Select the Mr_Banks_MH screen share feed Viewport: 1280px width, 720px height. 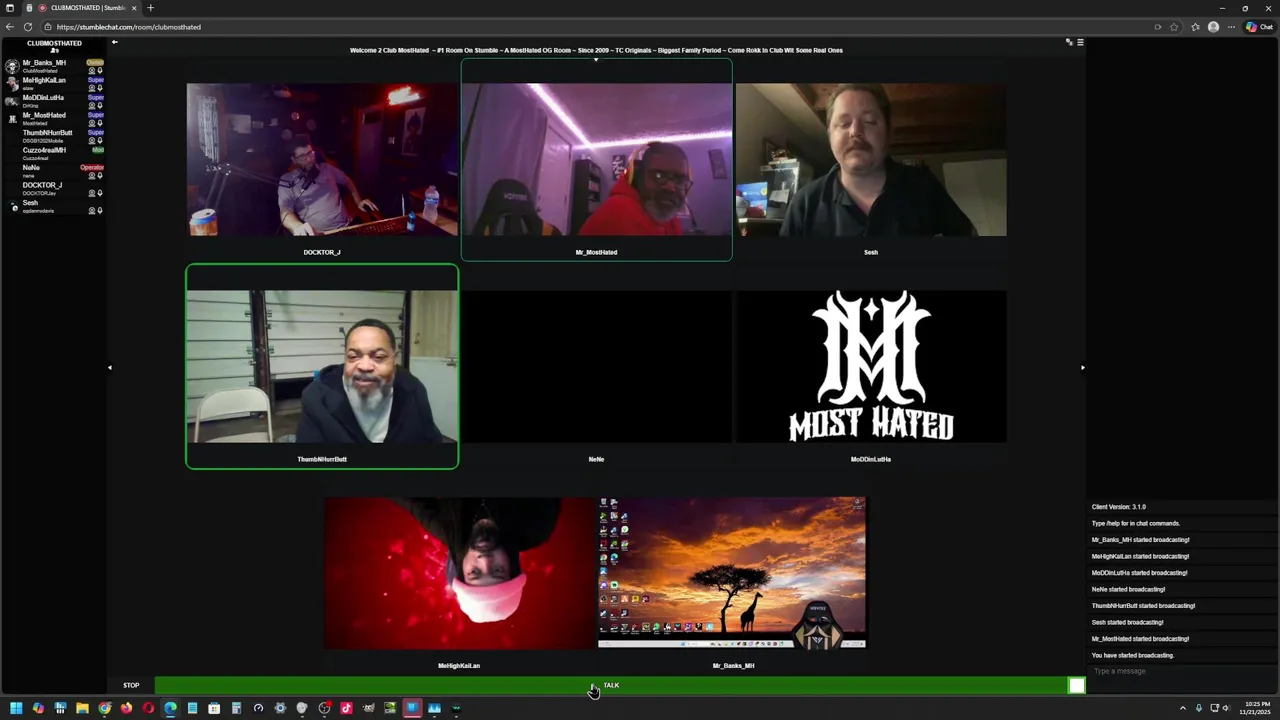click(x=732, y=573)
